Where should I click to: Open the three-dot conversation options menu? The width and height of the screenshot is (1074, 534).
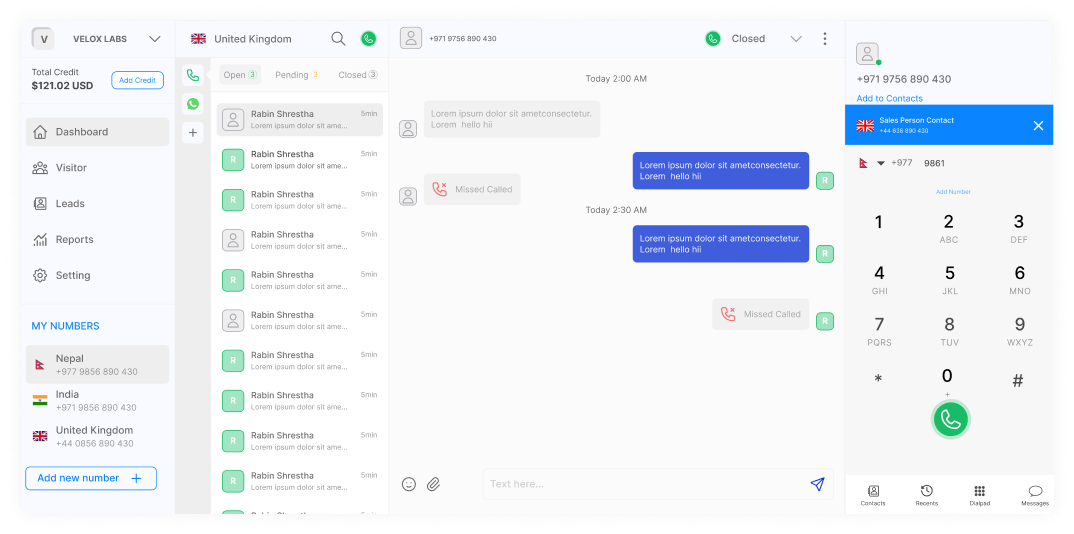825,39
